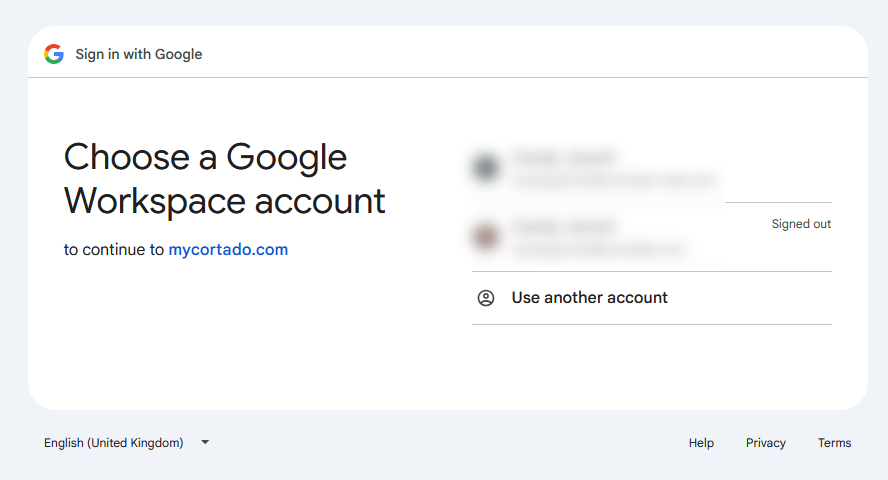Open the Privacy link
Image resolution: width=888 pixels, height=480 pixels.
766,443
